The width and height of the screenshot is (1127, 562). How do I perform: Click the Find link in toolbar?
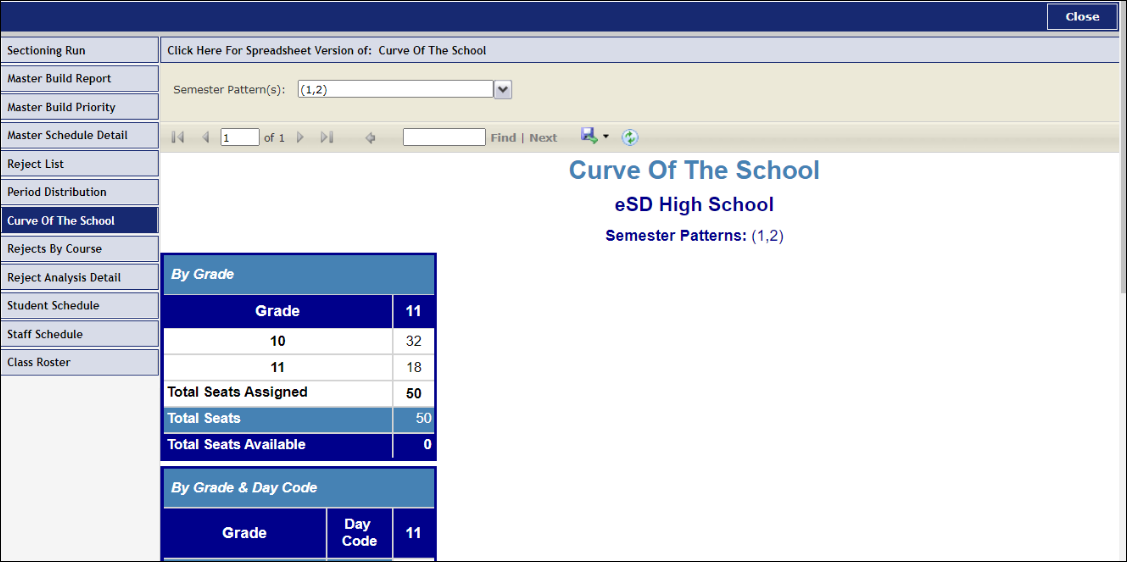[x=503, y=138]
